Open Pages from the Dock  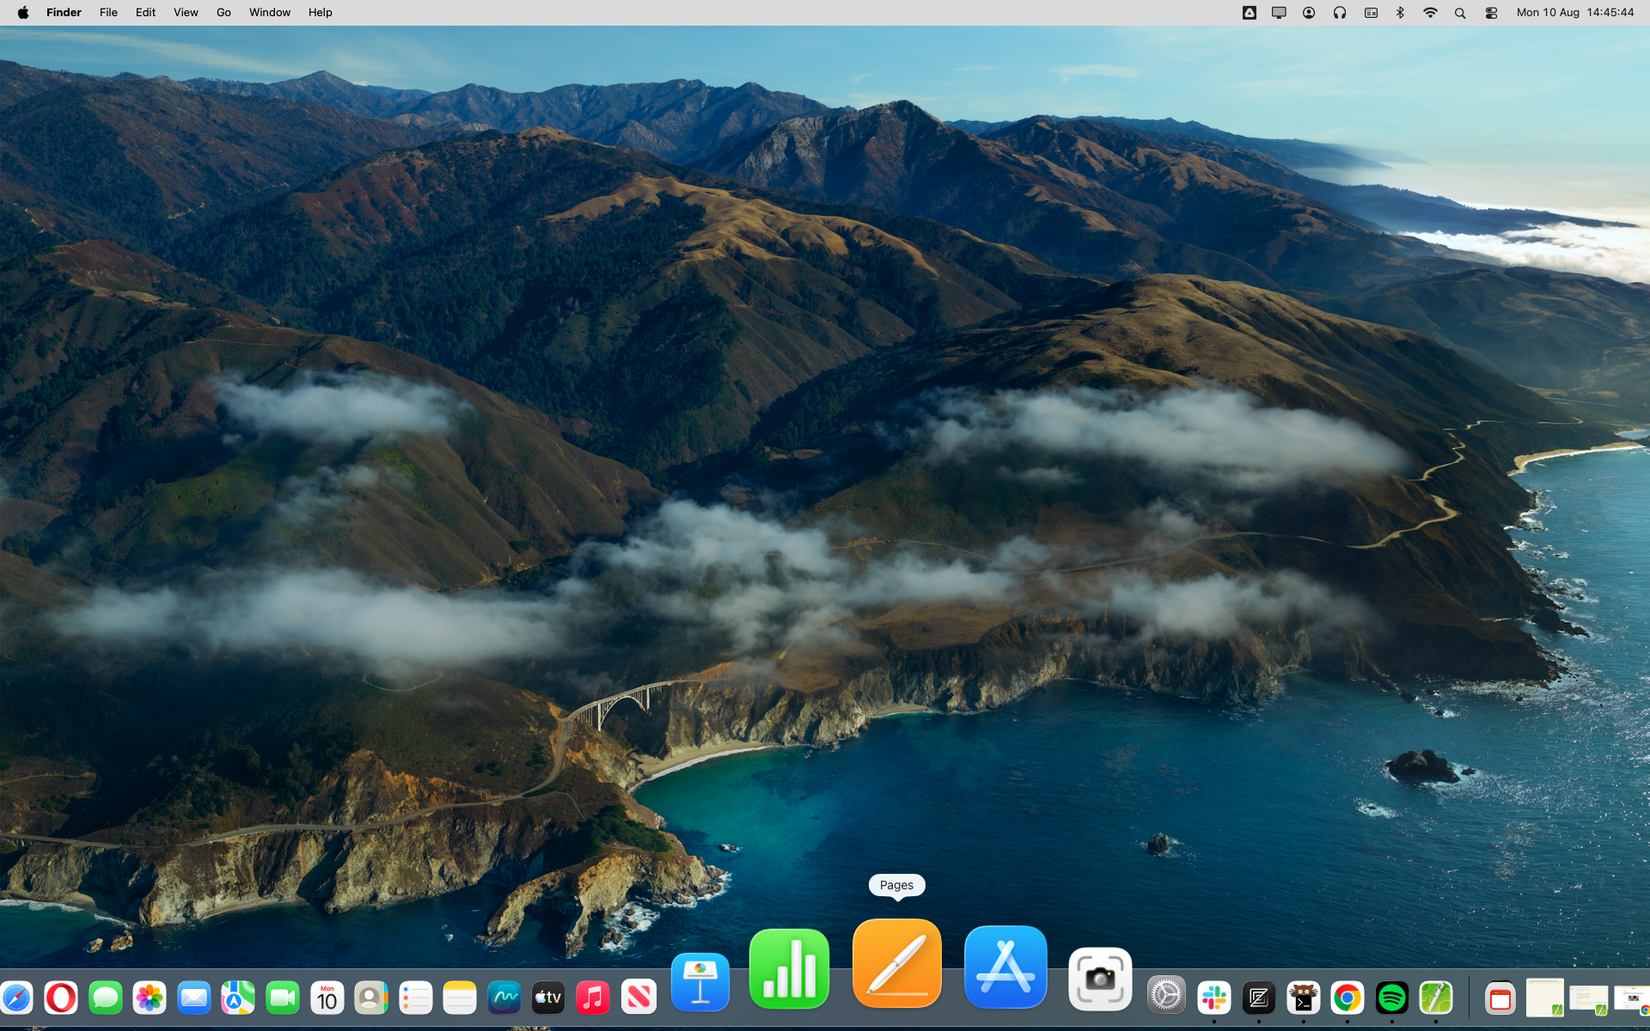(897, 963)
